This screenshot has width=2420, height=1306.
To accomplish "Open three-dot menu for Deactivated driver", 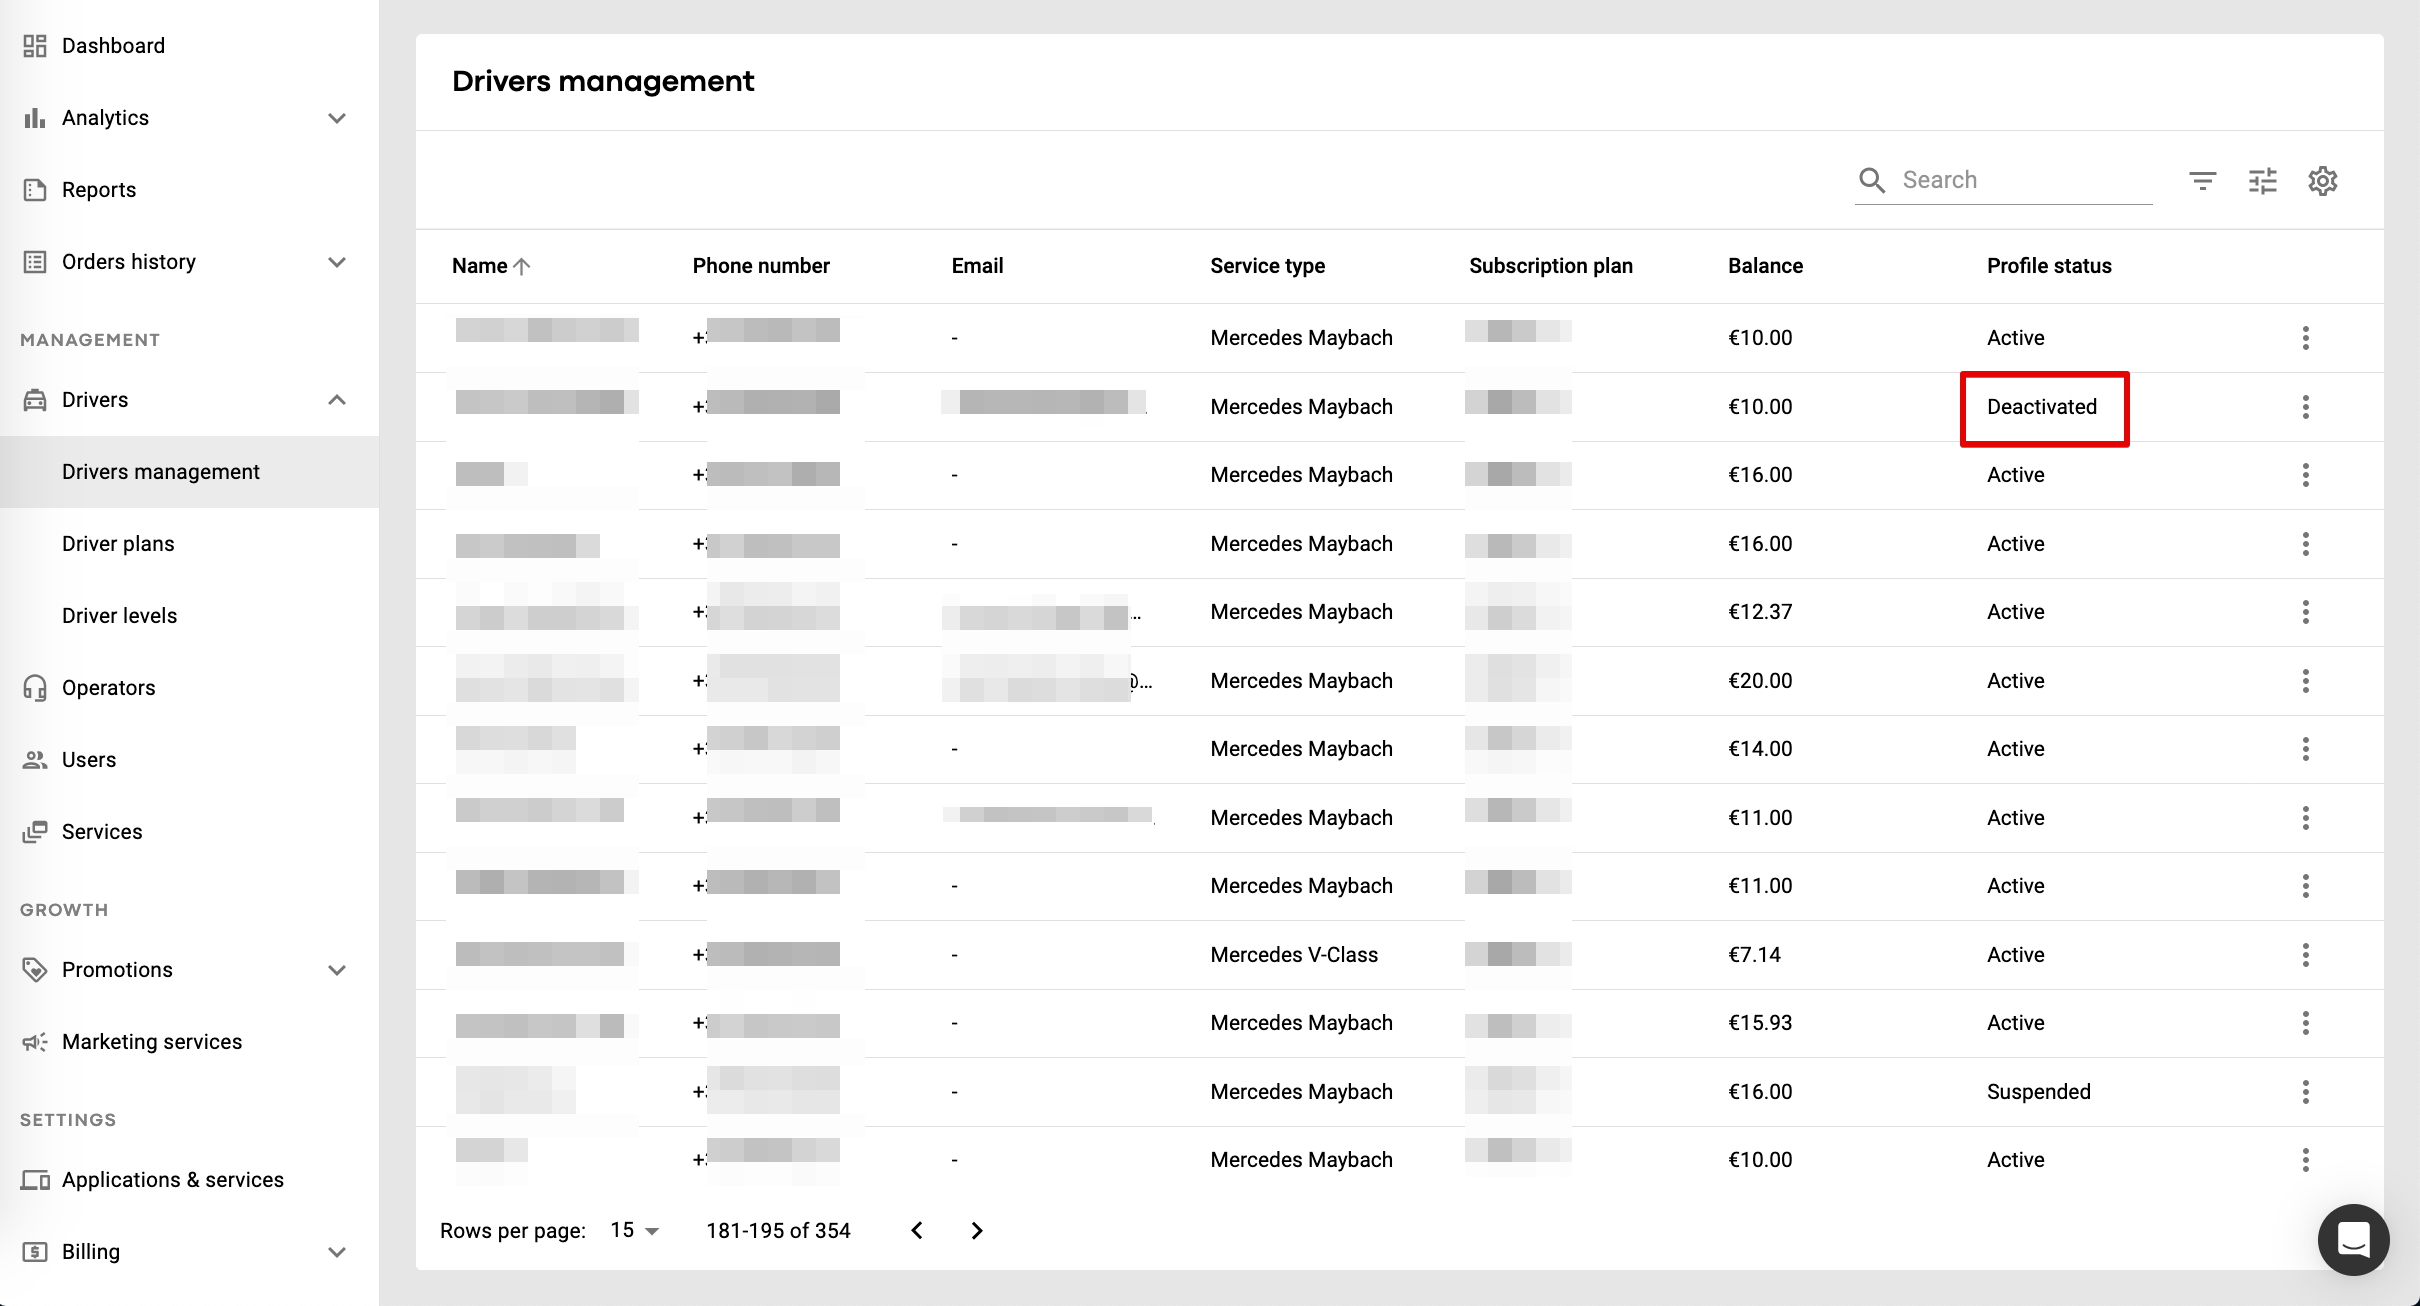I will point(2306,407).
